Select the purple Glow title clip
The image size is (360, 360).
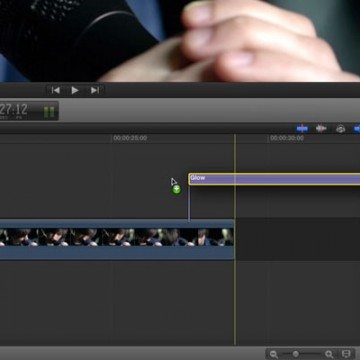click(x=274, y=179)
